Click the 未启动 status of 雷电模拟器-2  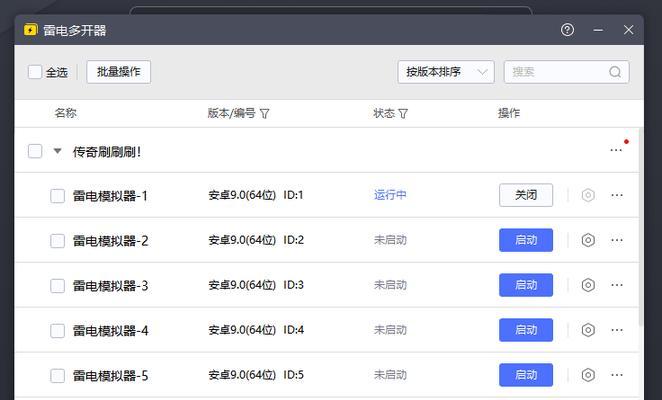pos(390,240)
